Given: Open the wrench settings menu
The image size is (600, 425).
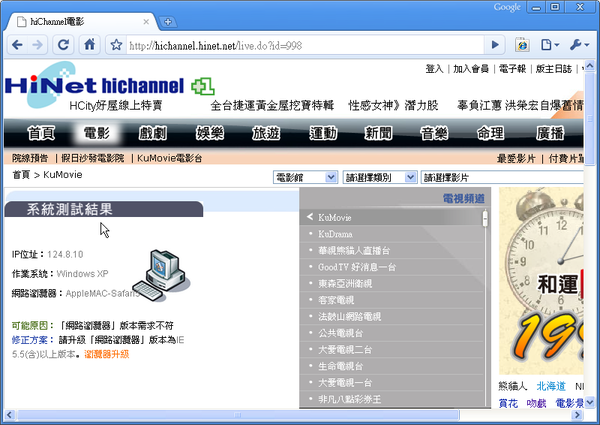Looking at the screenshot, I should click(x=579, y=45).
